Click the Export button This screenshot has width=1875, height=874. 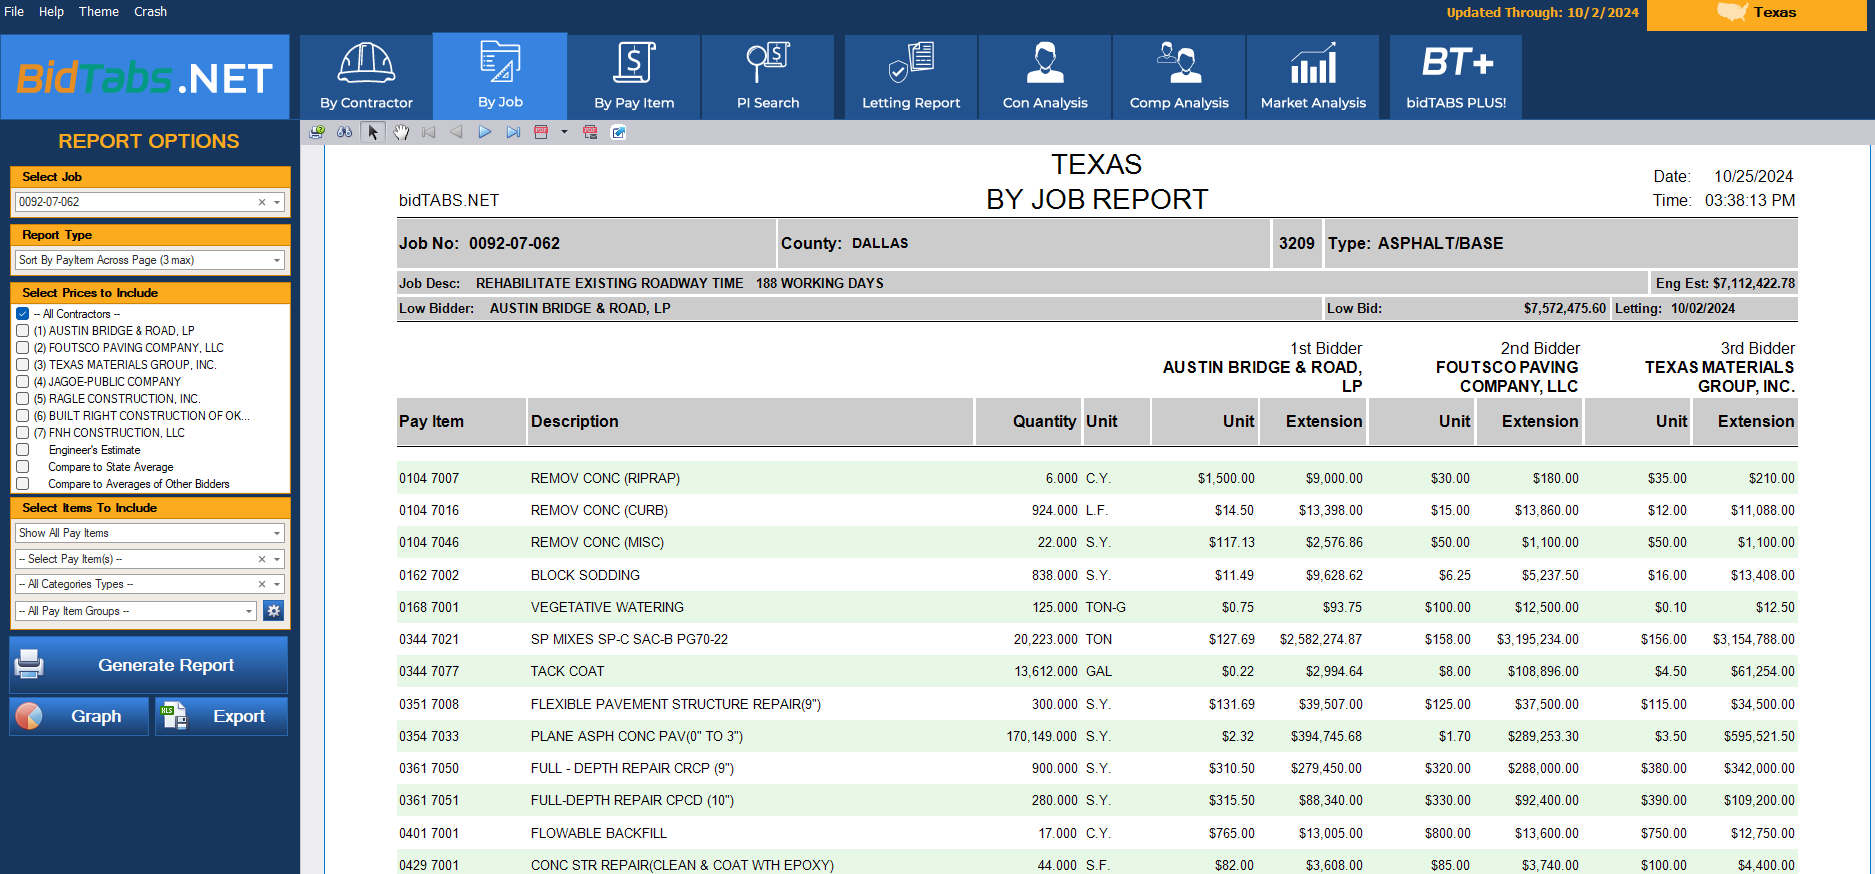(x=221, y=716)
